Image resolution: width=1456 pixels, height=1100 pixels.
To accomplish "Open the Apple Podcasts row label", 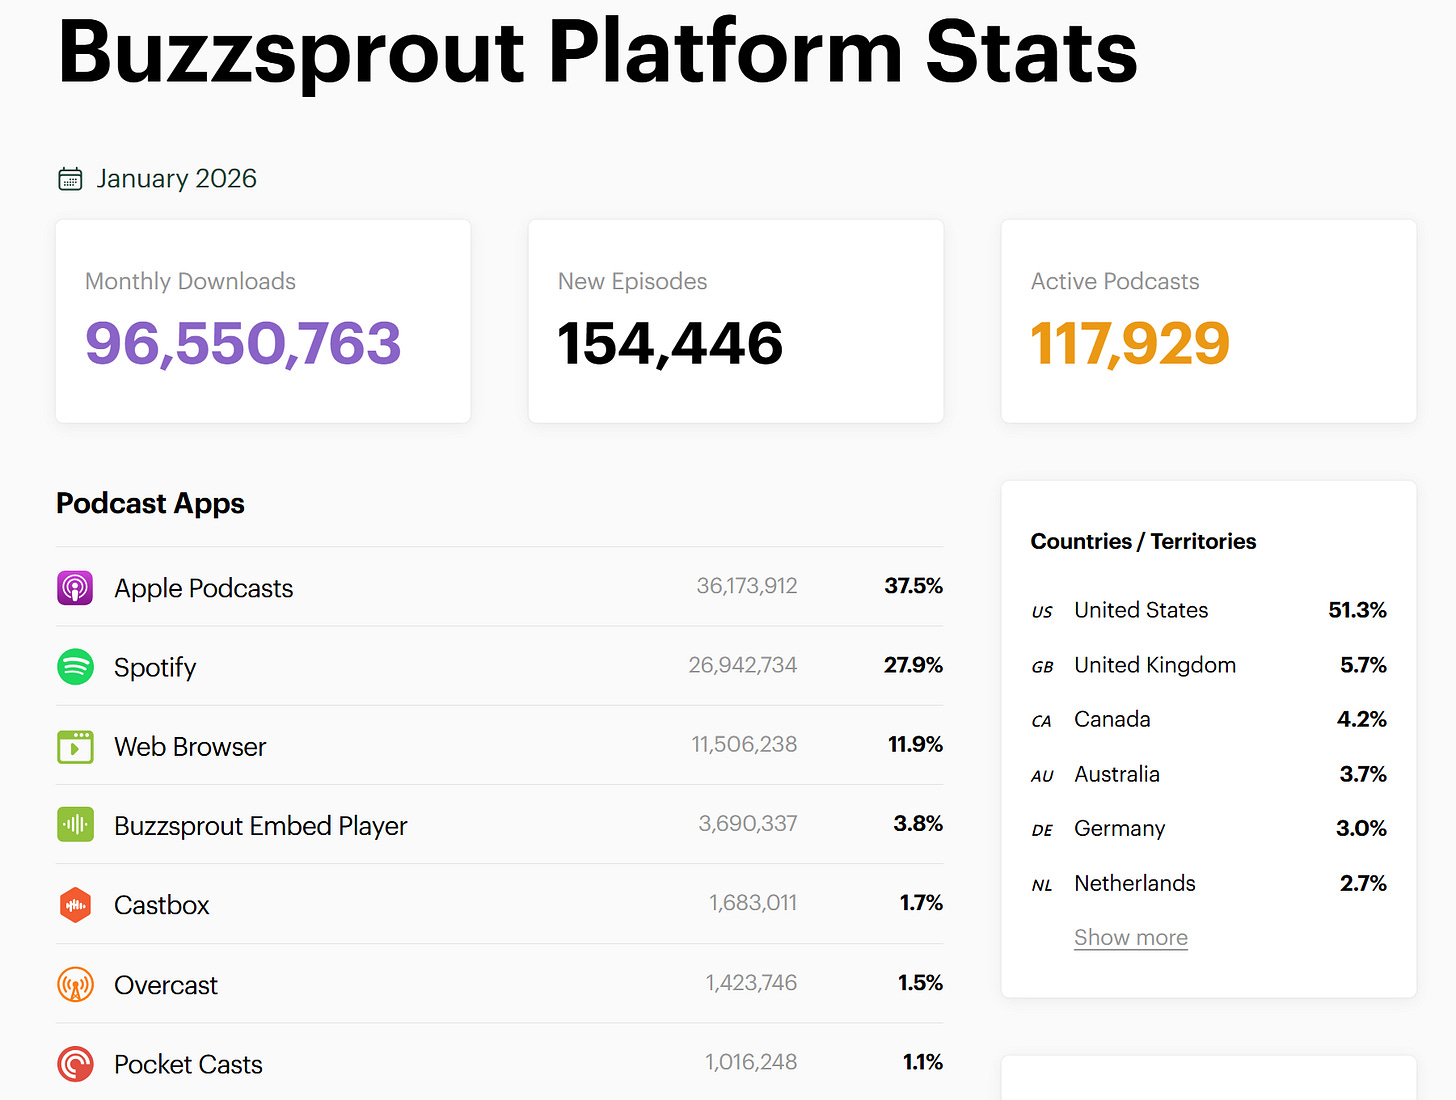I will pyautogui.click(x=204, y=588).
